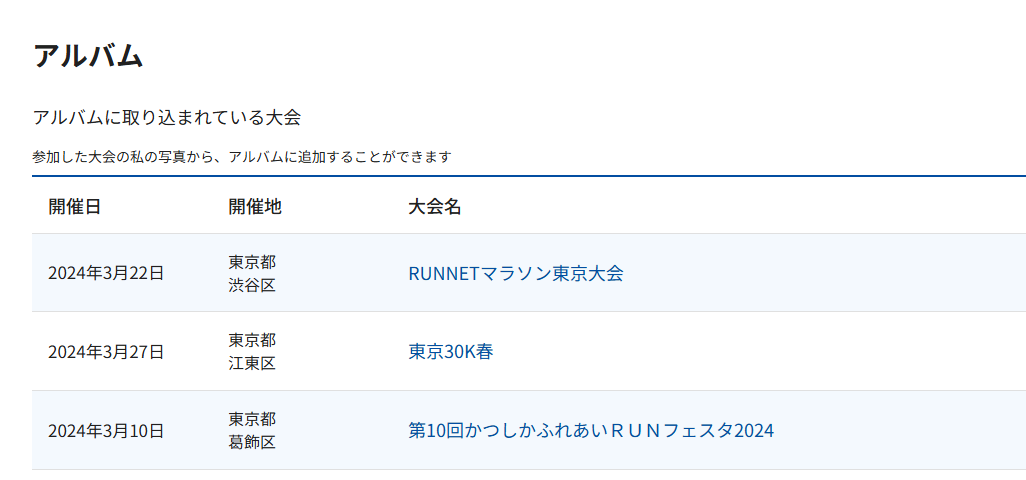
Task: Click the アルバム page heading
Action: tap(88, 55)
